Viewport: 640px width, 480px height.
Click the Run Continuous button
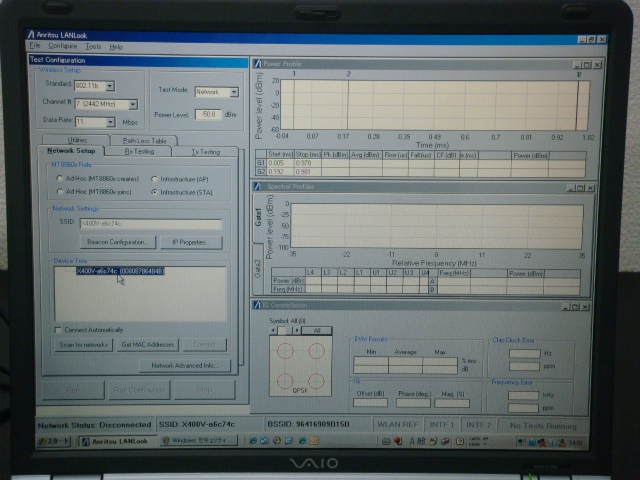tap(139, 390)
